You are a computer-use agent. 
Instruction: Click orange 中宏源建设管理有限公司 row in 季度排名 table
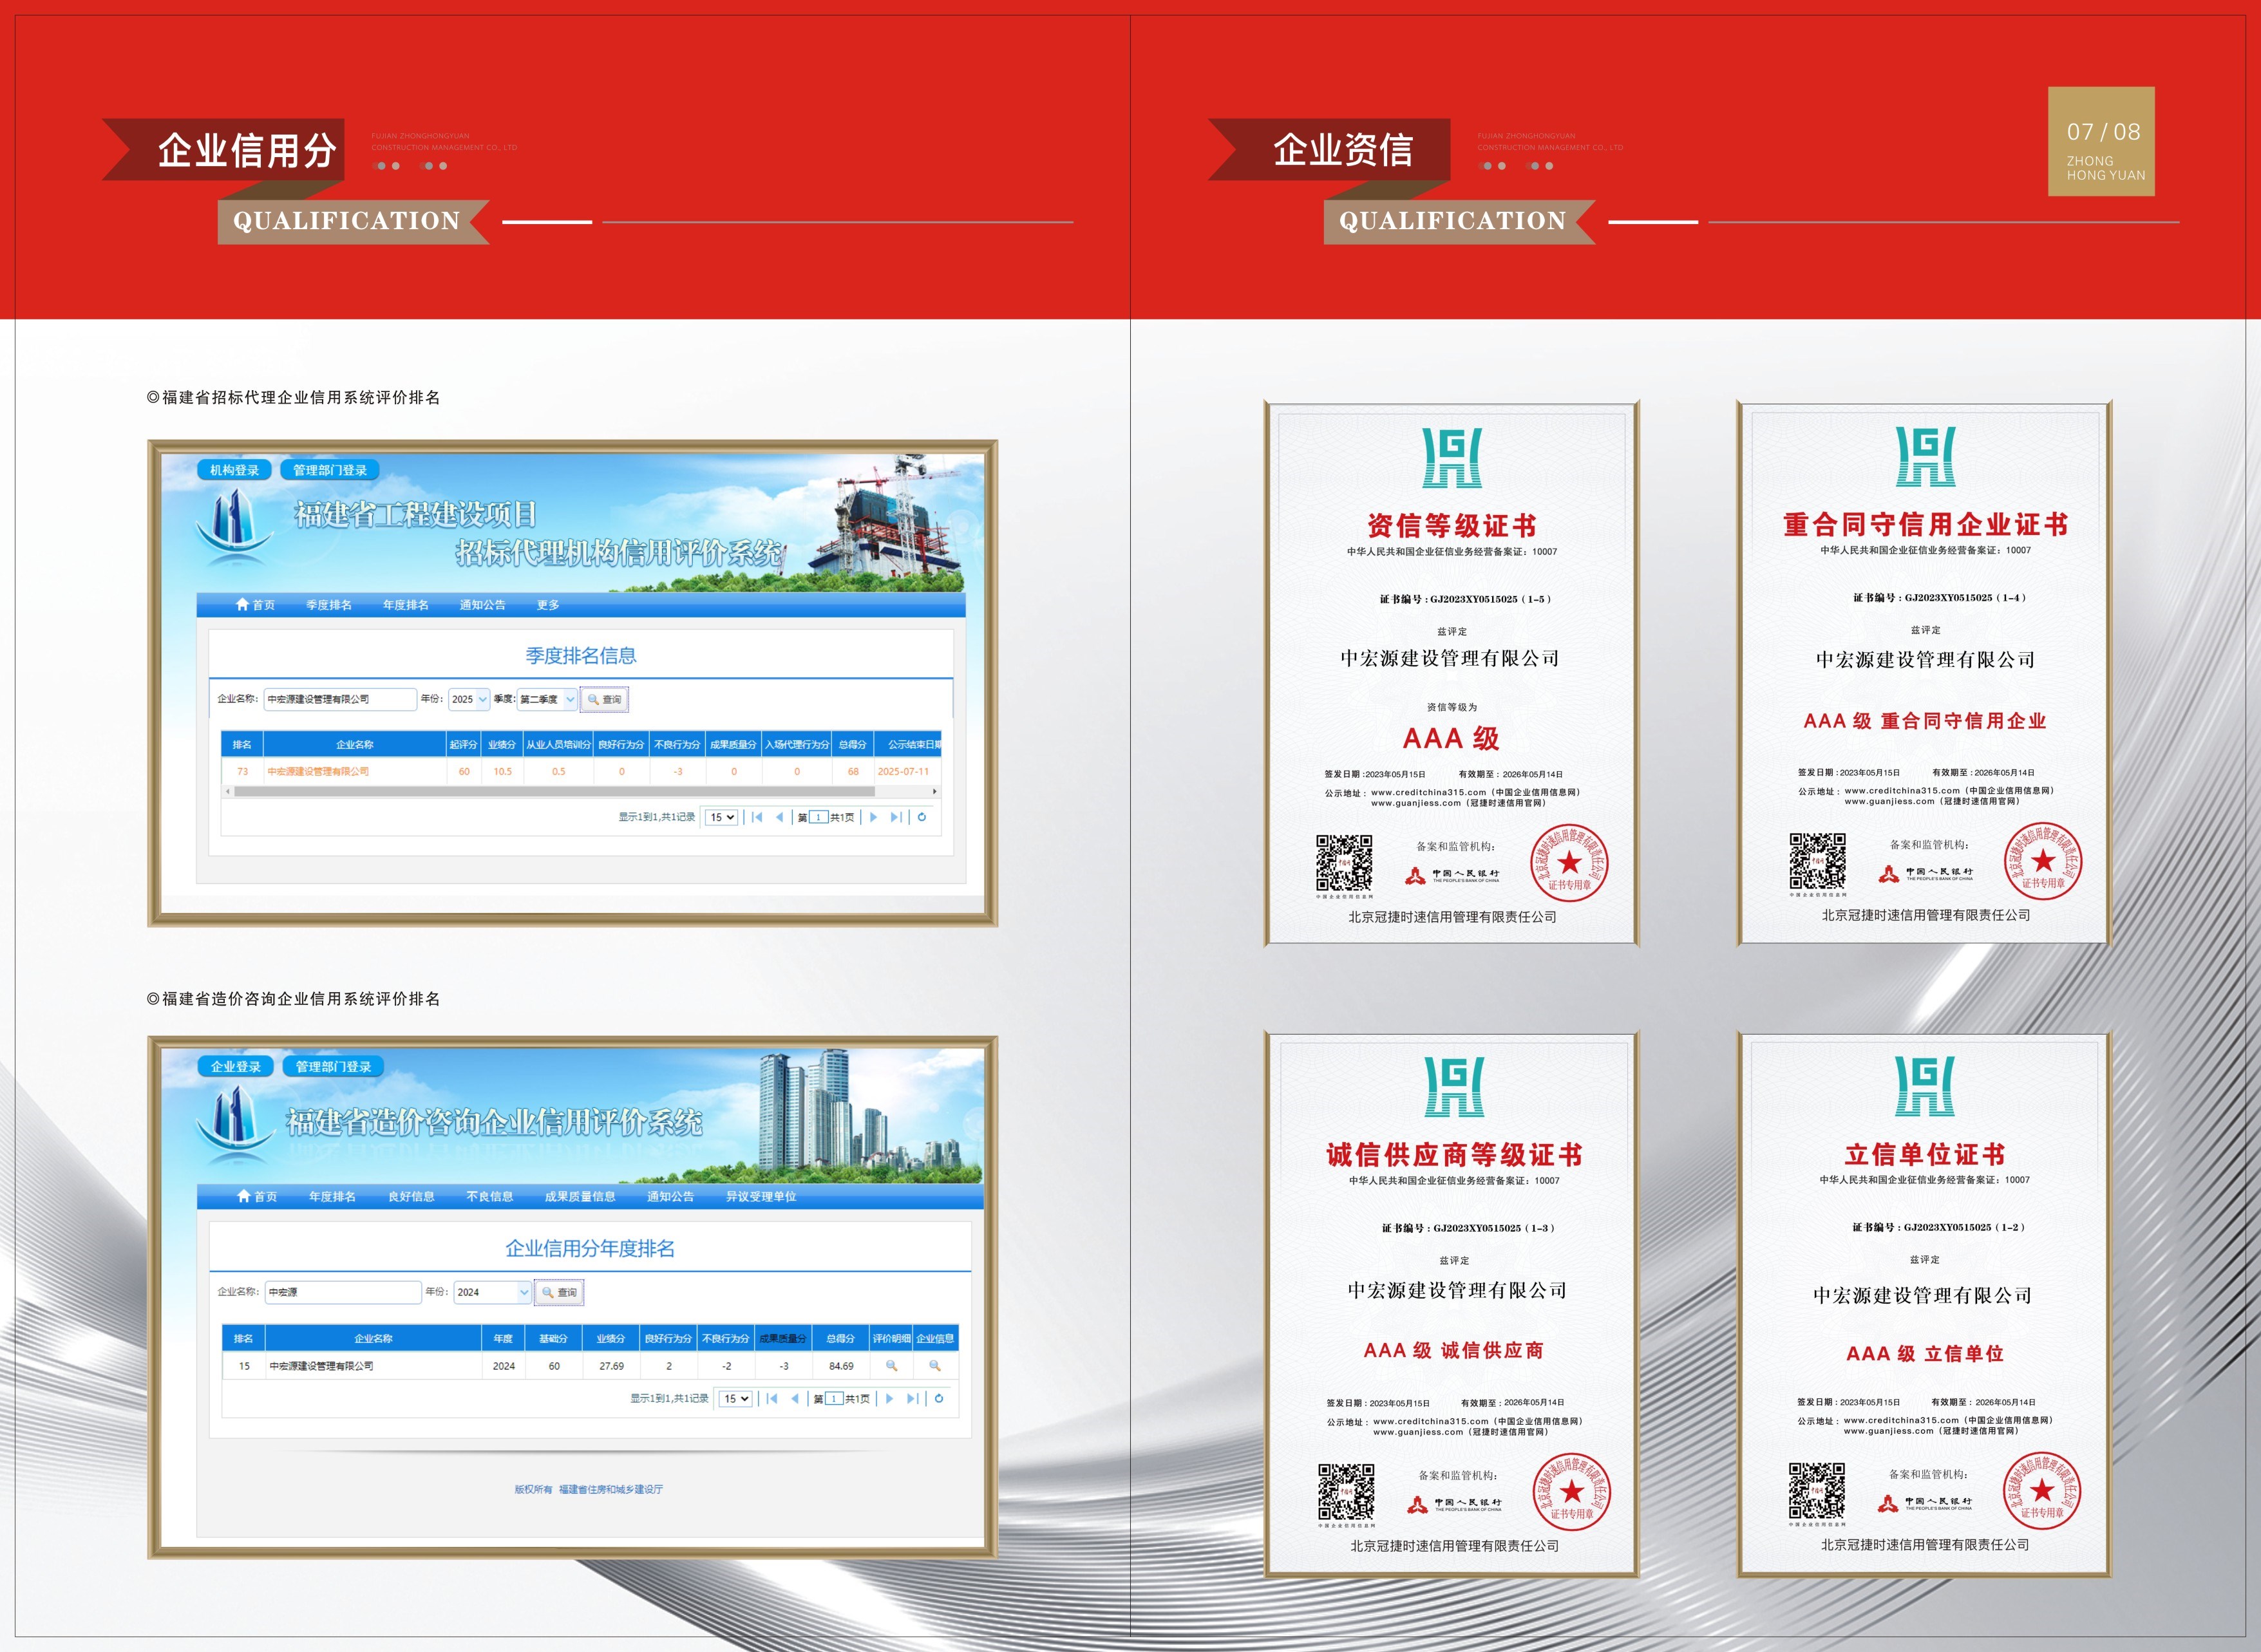pos(581,771)
